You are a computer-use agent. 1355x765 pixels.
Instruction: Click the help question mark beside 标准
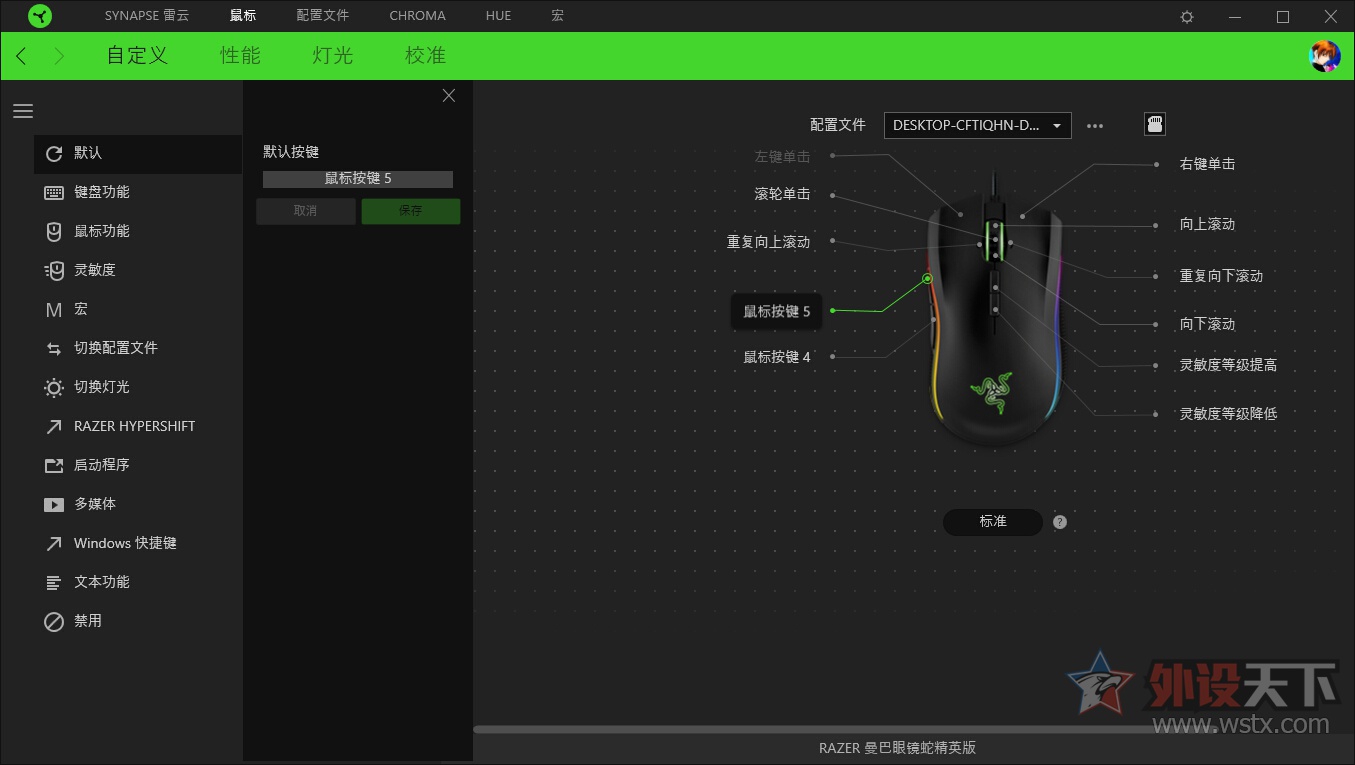click(1060, 522)
